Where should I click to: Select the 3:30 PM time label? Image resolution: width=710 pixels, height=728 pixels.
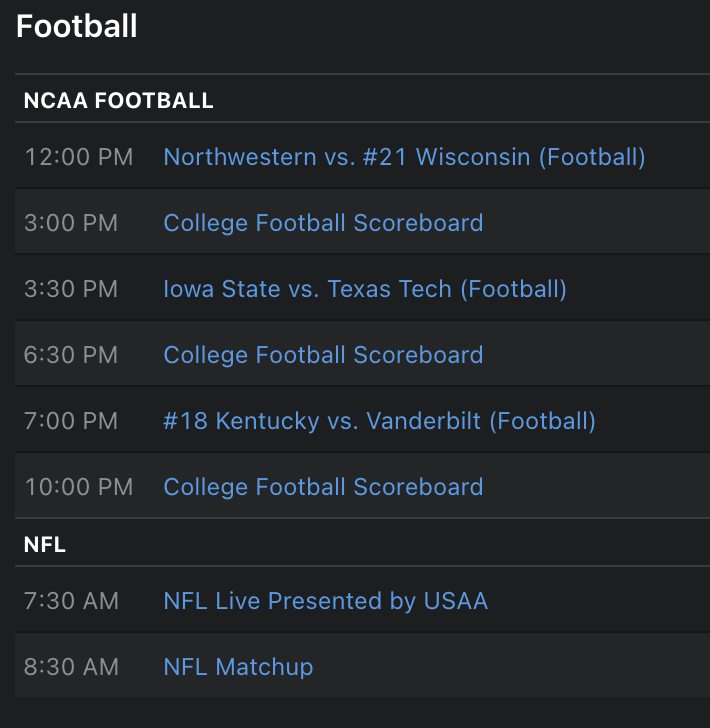(71, 289)
